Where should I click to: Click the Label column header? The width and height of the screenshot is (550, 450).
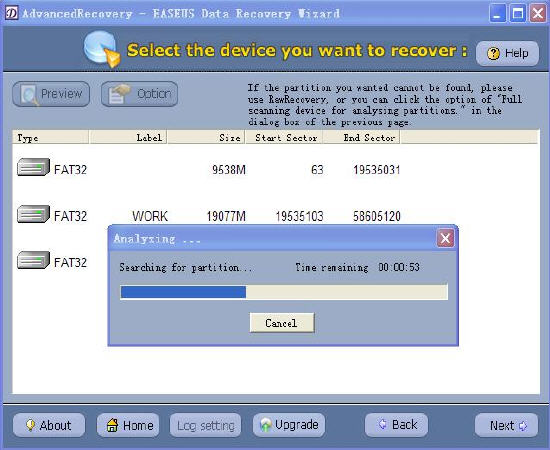coord(128,137)
